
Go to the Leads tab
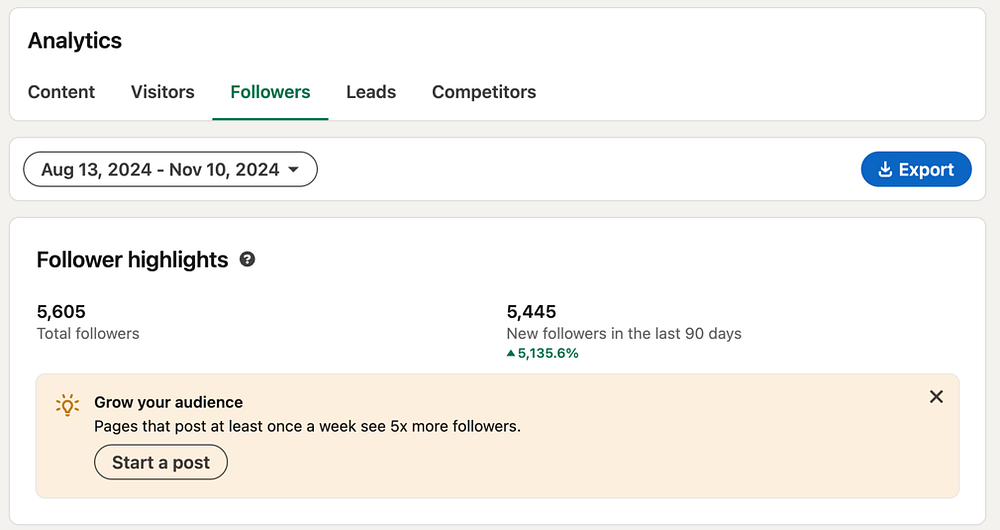tap(371, 92)
